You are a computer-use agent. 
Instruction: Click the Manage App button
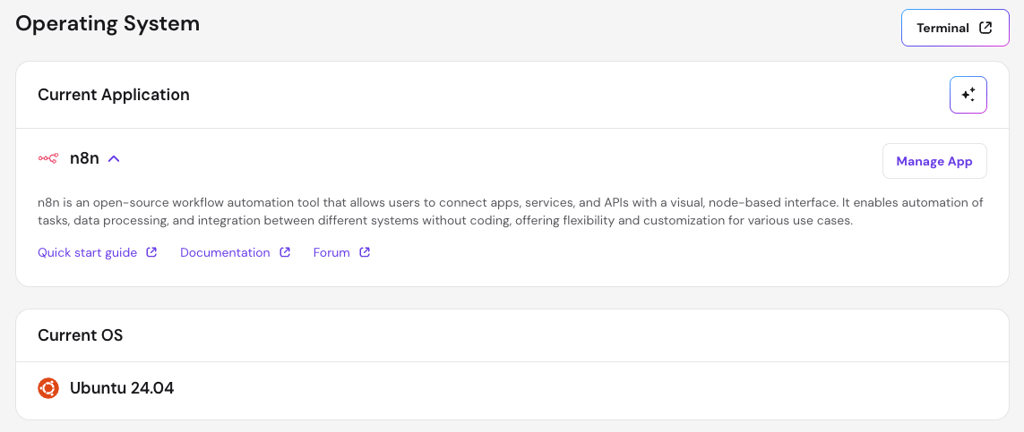coord(934,161)
